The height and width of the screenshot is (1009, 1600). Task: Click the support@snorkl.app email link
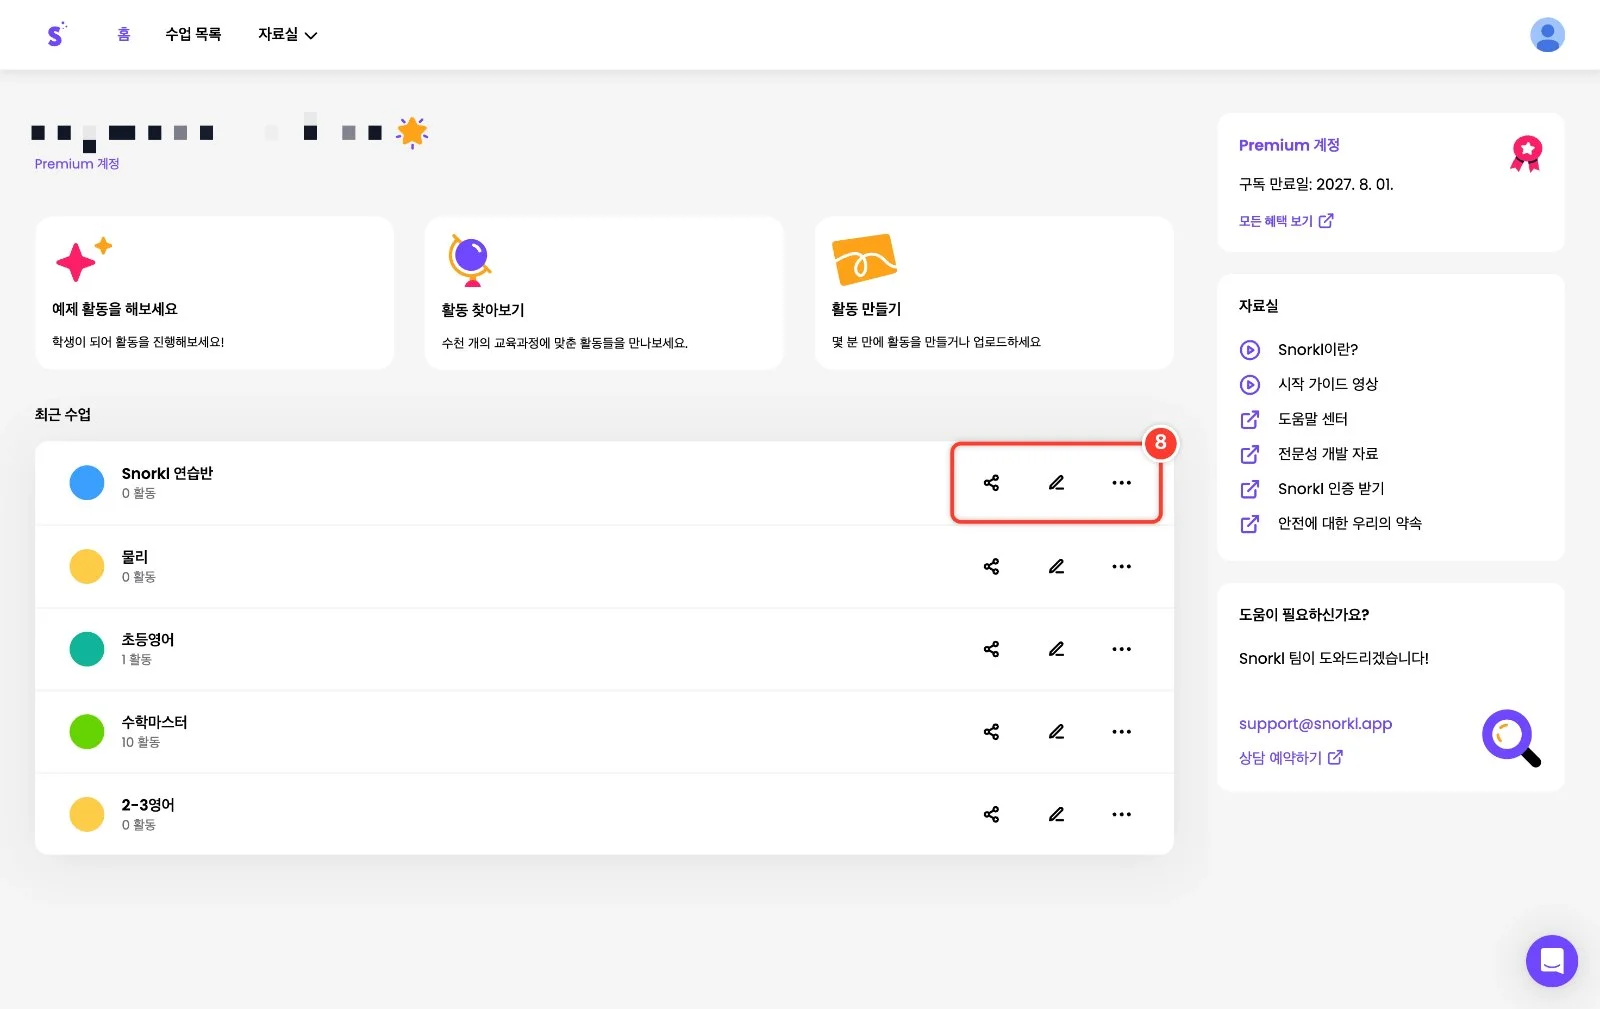click(1315, 724)
